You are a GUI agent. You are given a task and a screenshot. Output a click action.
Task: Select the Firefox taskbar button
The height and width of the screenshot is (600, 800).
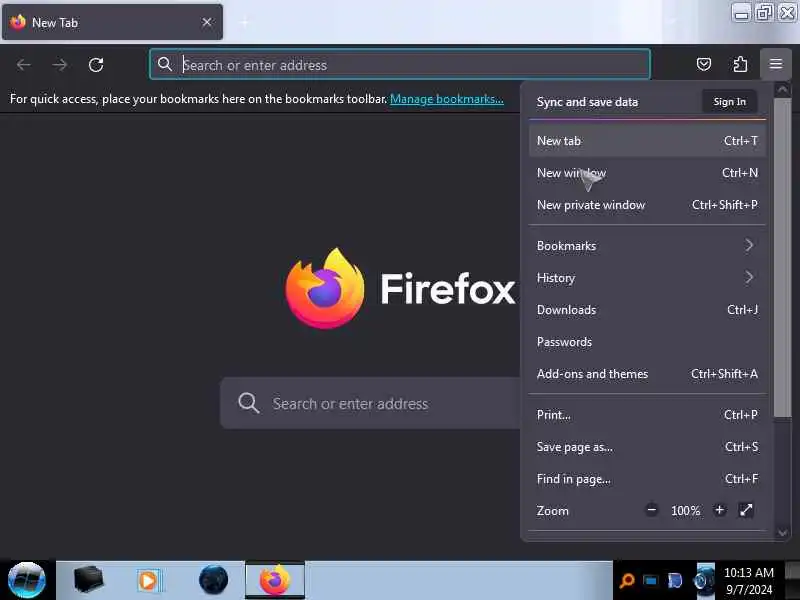(275, 580)
